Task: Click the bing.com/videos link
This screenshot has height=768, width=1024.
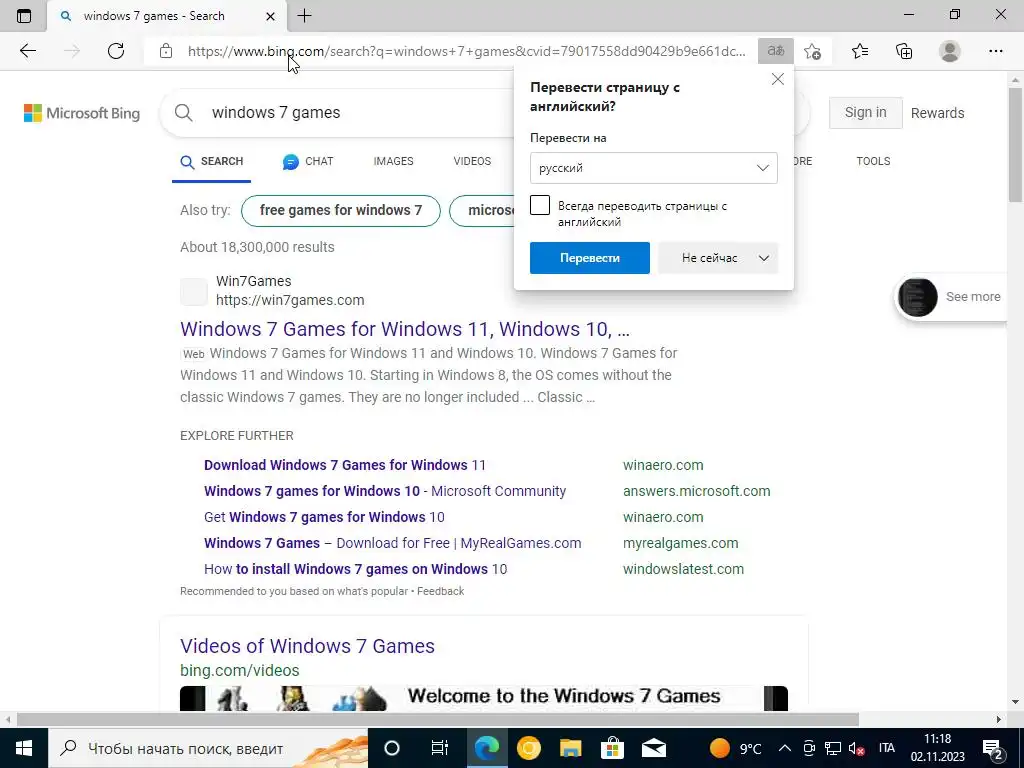Action: [240, 671]
